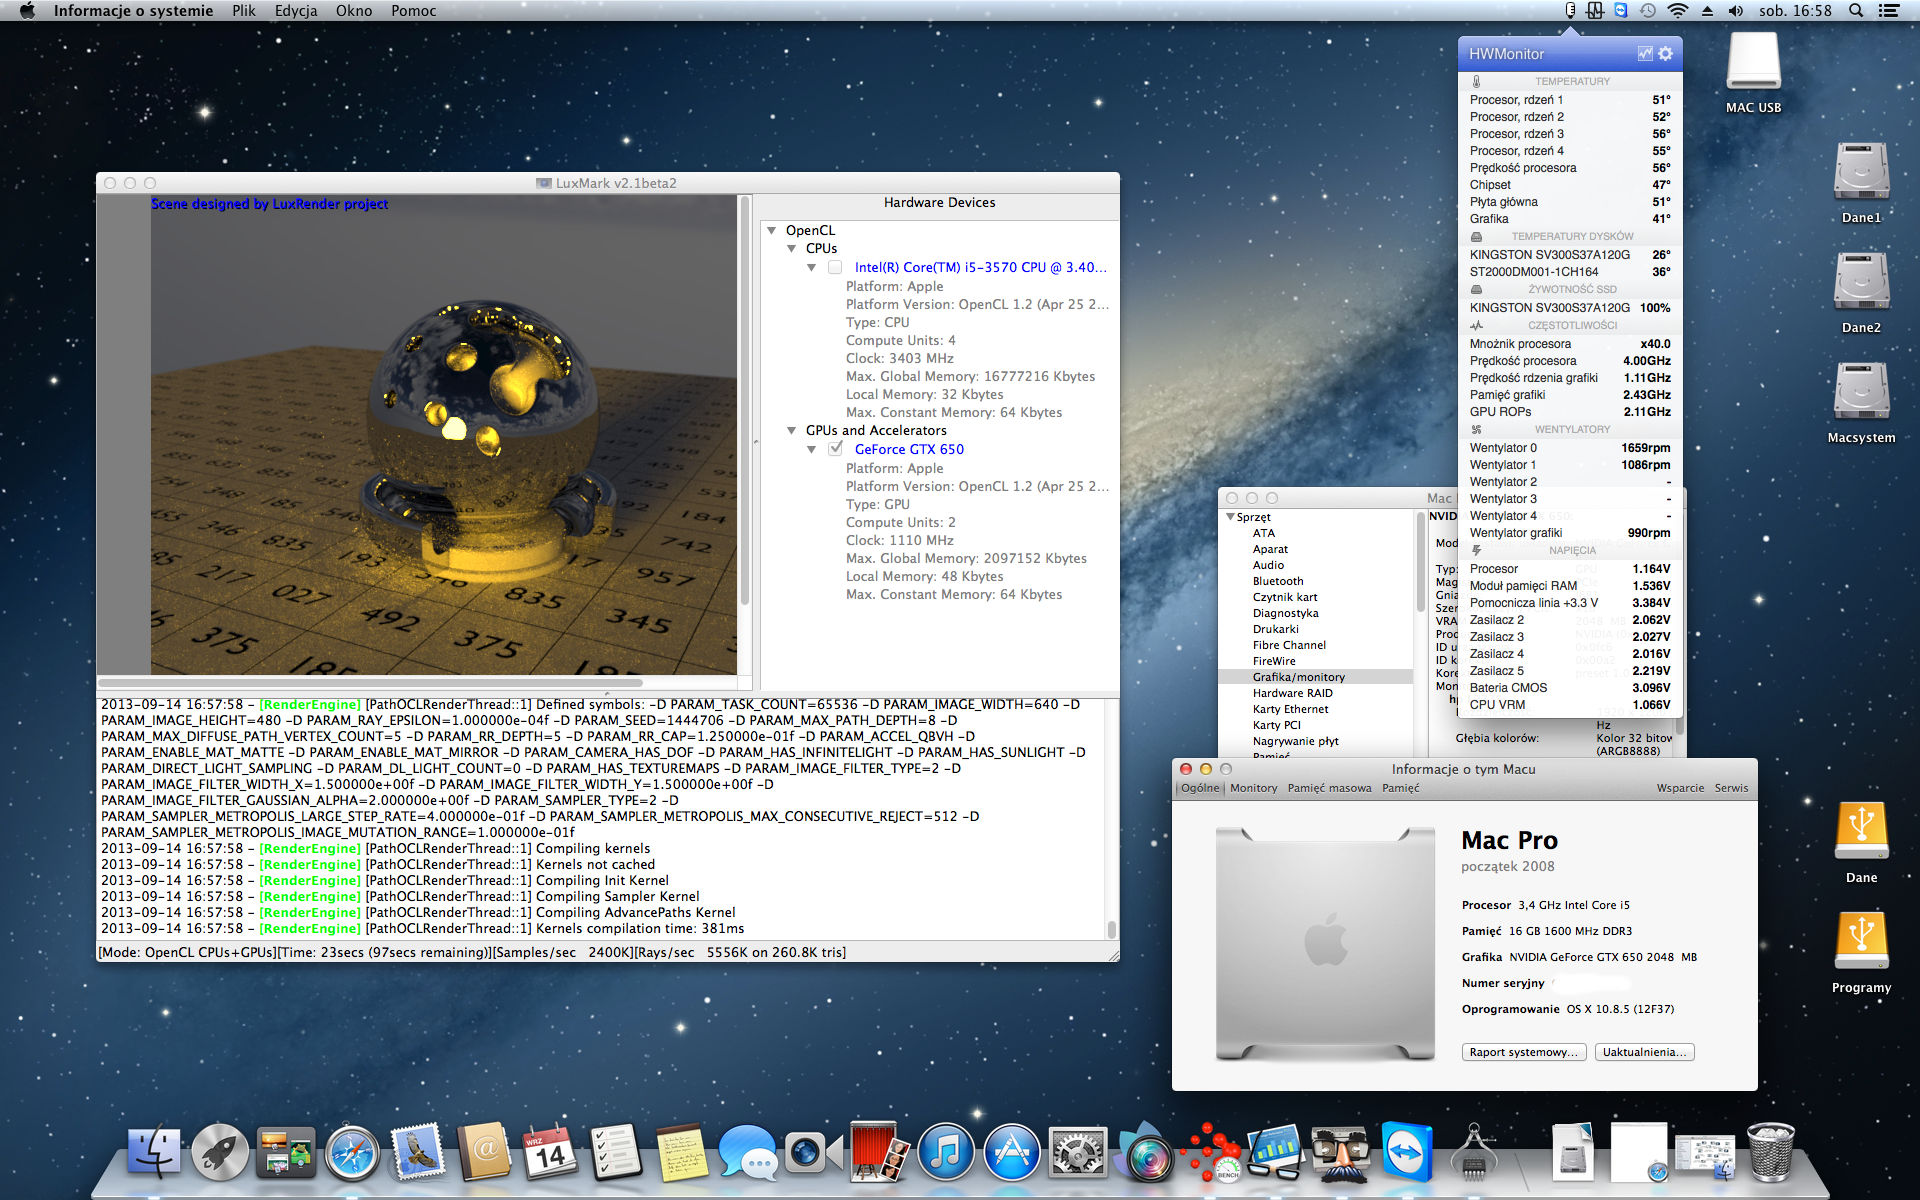
Task: Launch FaceTime from the dock
Action: [x=813, y=1153]
